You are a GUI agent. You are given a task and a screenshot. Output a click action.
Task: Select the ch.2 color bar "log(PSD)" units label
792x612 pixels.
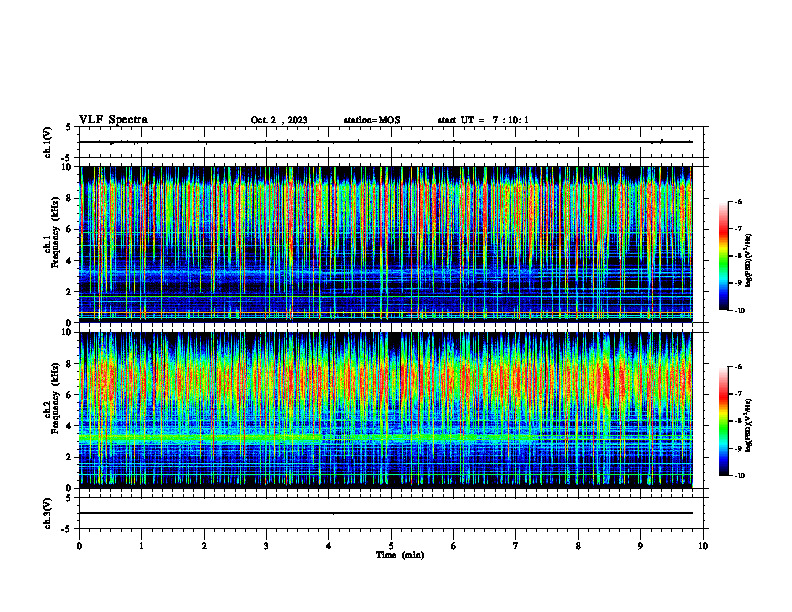(x=749, y=425)
